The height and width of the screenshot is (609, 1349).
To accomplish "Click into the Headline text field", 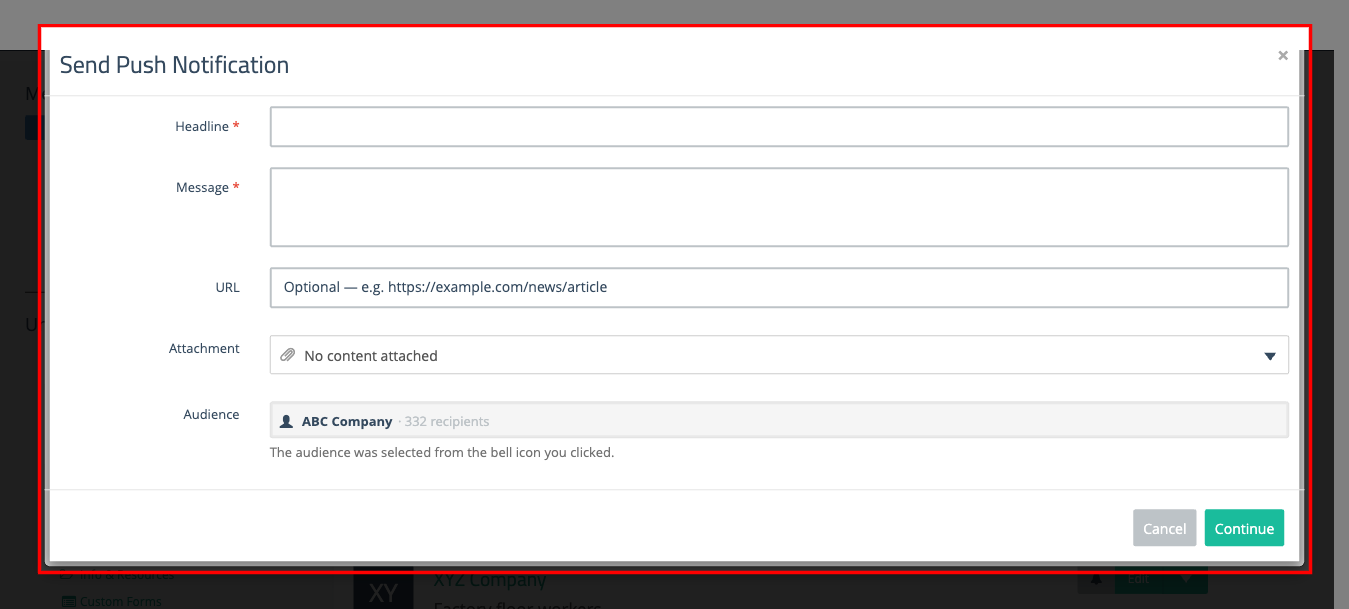I will [778, 126].
